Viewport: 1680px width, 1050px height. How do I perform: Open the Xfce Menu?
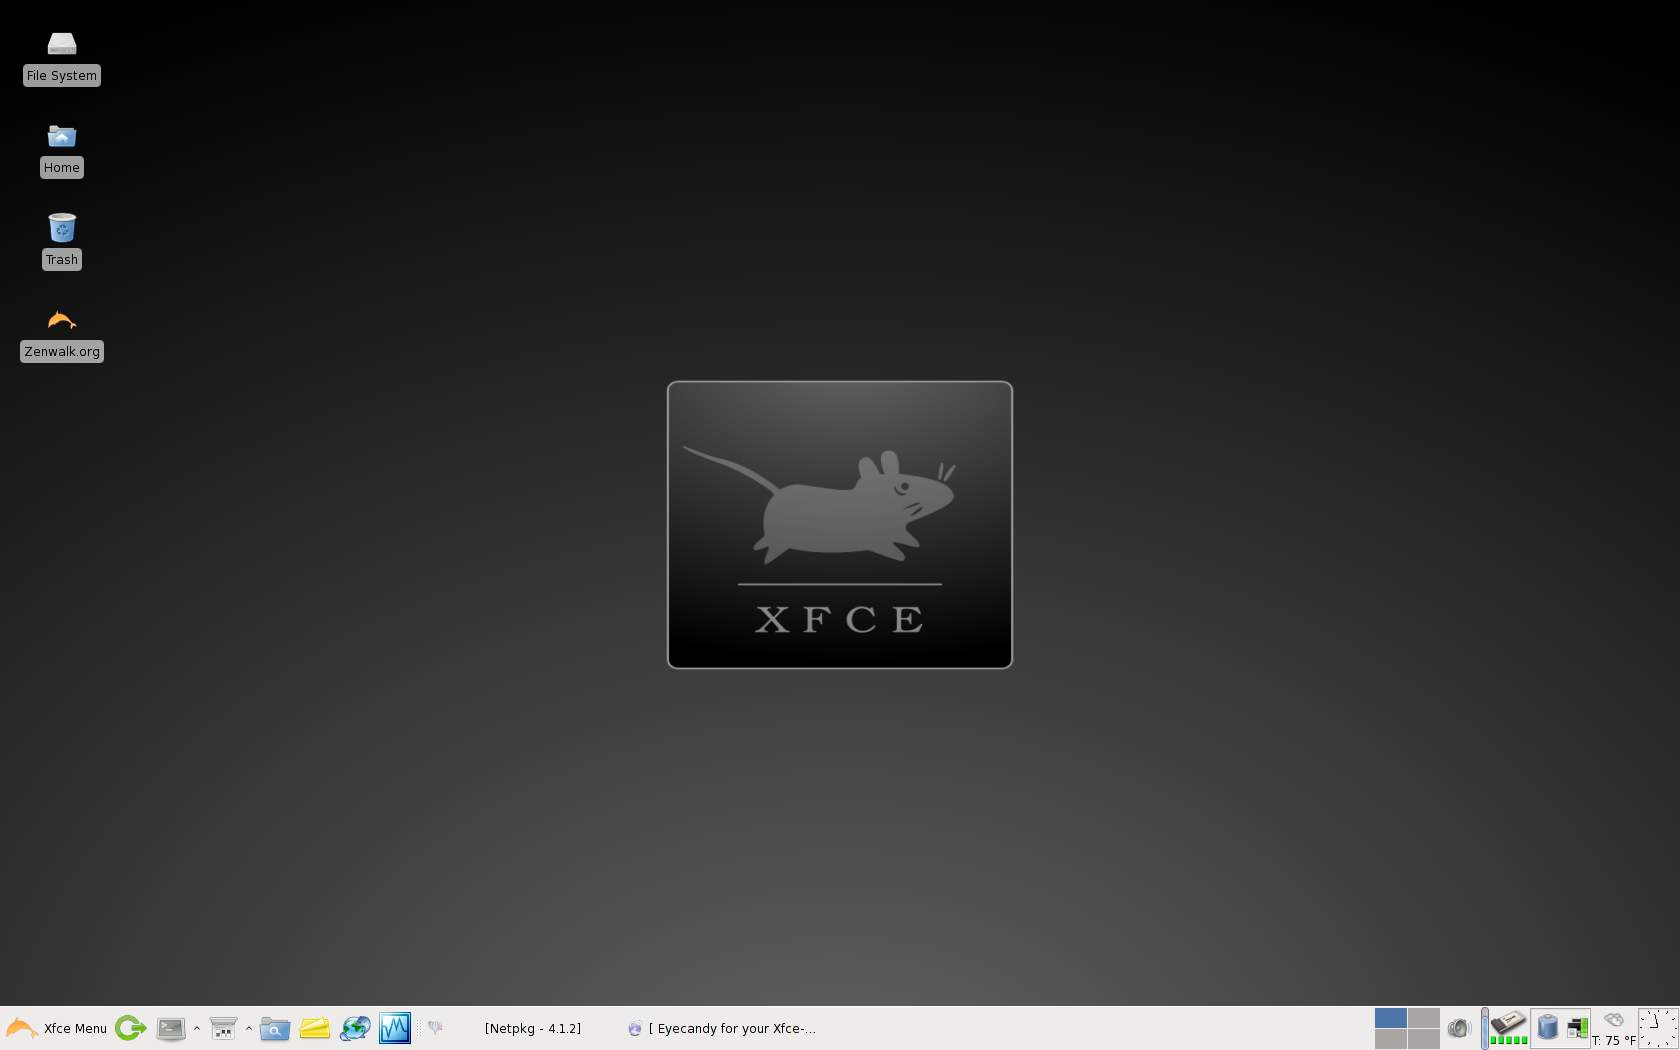[57, 1028]
